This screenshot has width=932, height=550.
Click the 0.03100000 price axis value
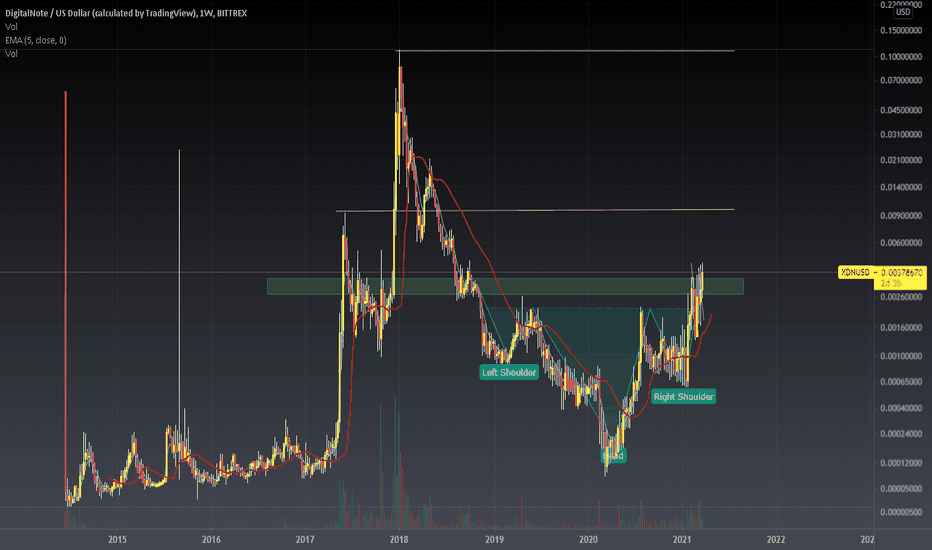point(901,134)
